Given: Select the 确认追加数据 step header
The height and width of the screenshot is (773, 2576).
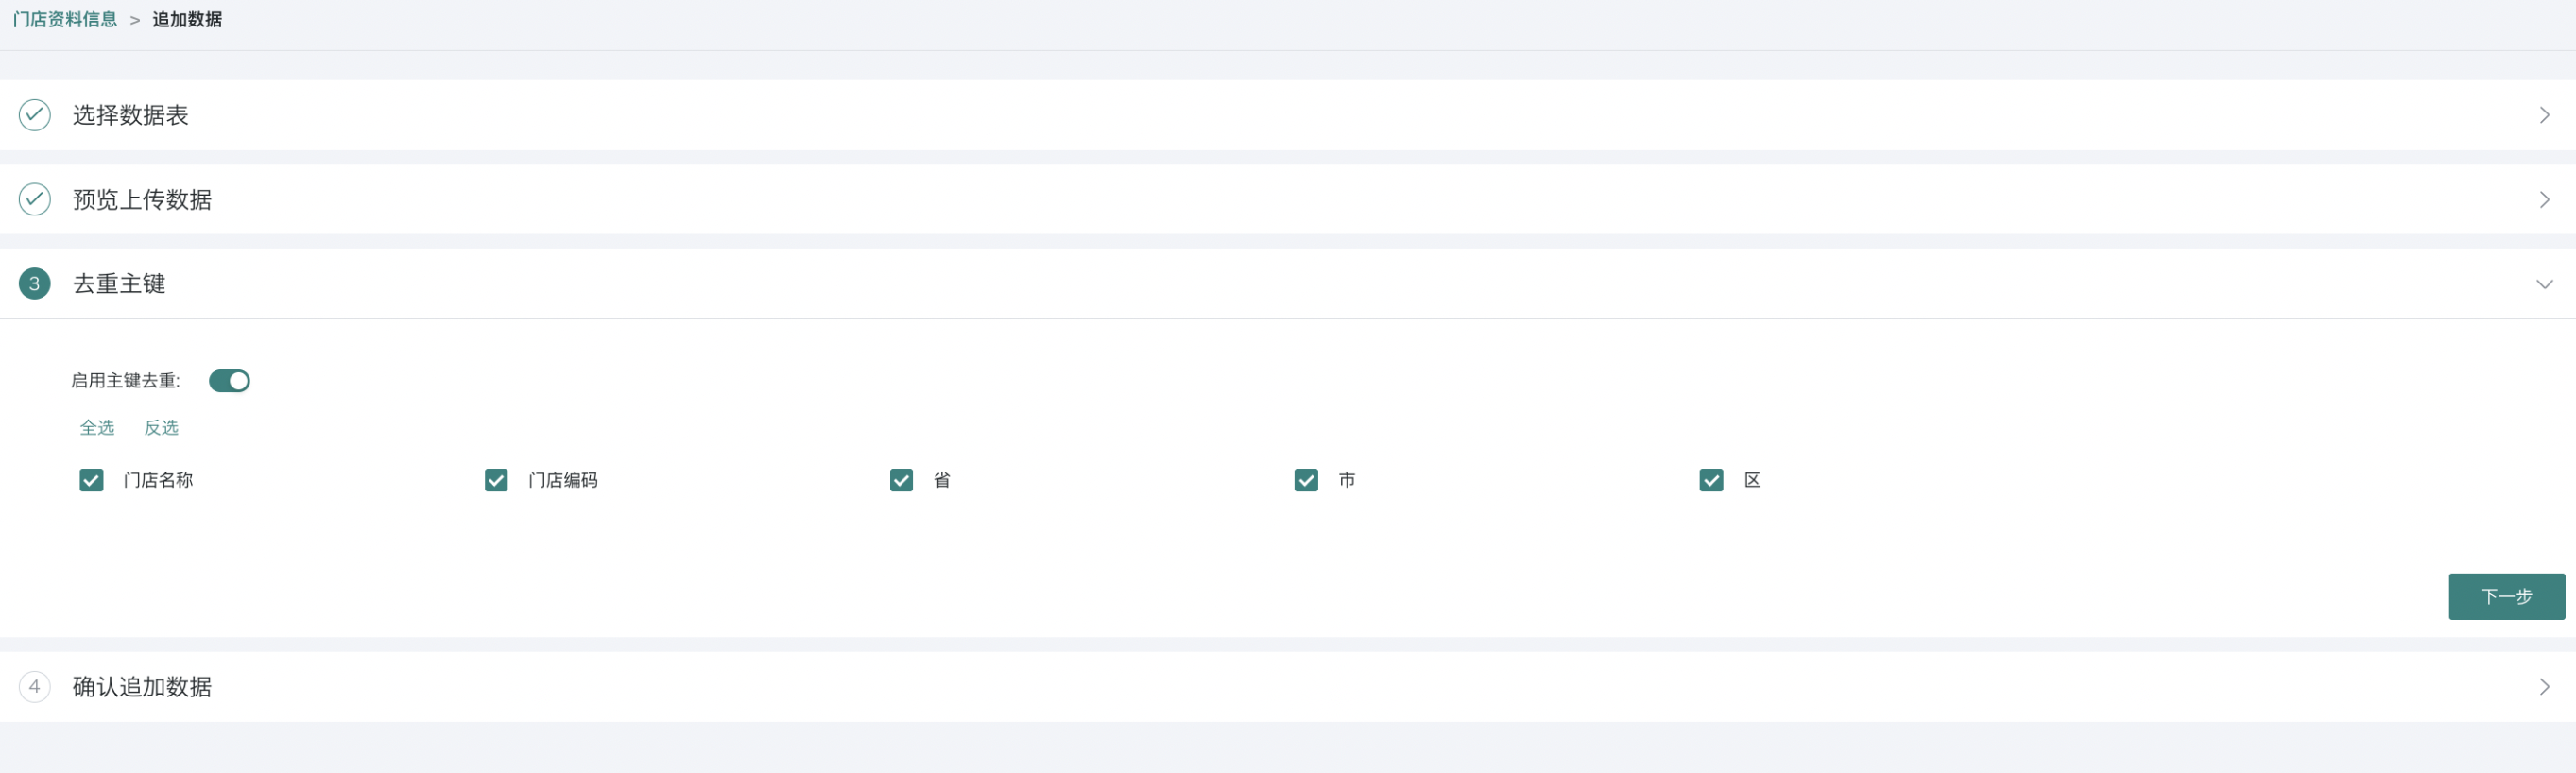Looking at the screenshot, I should [x=1288, y=686].
